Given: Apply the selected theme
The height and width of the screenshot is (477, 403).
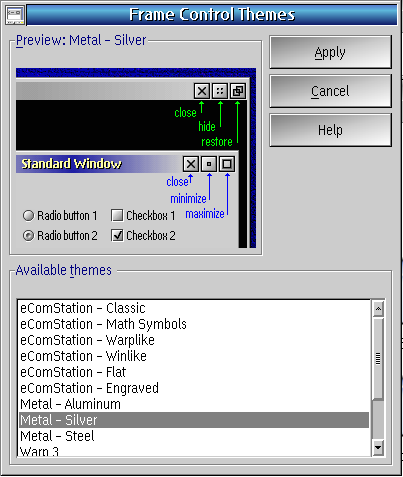Looking at the screenshot, I should (330, 52).
